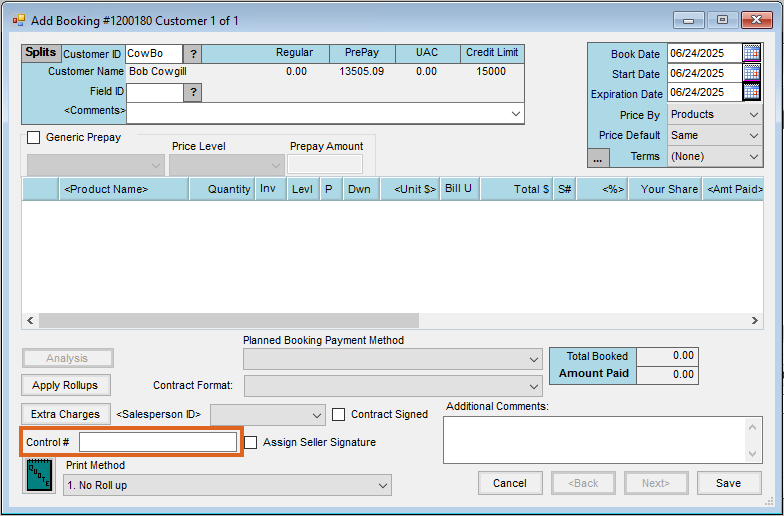
Task: Toggle Assign Seller Signature checkbox
Action: coord(250,442)
